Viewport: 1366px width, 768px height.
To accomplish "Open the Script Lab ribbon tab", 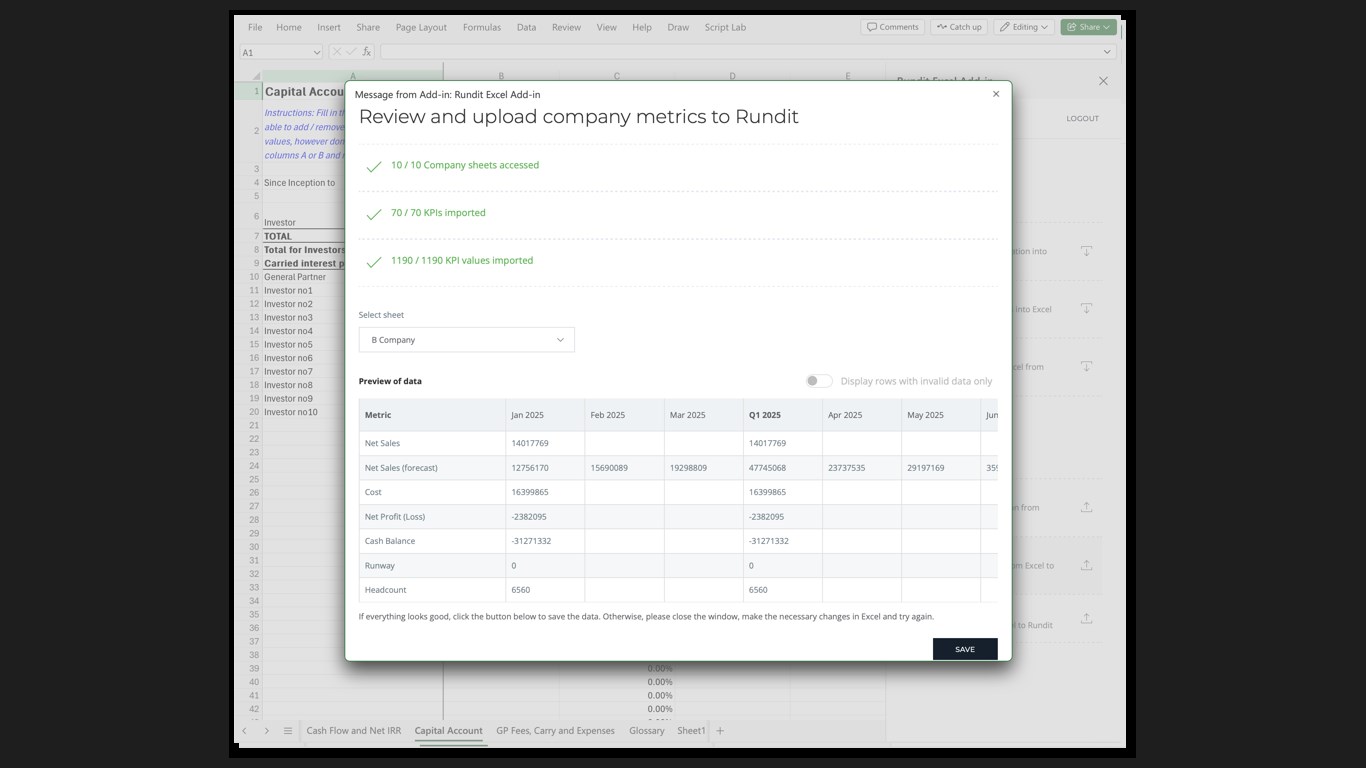I will (725, 27).
